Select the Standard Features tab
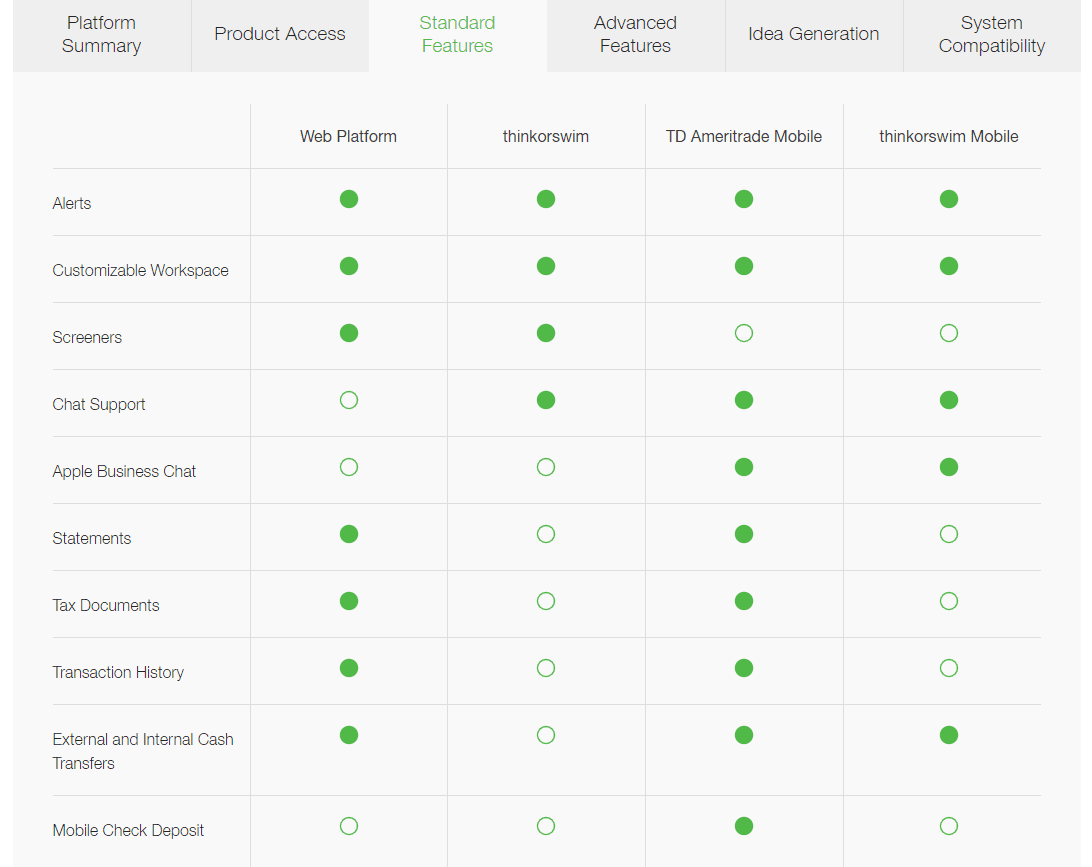This screenshot has height=867, width=1092. click(458, 34)
